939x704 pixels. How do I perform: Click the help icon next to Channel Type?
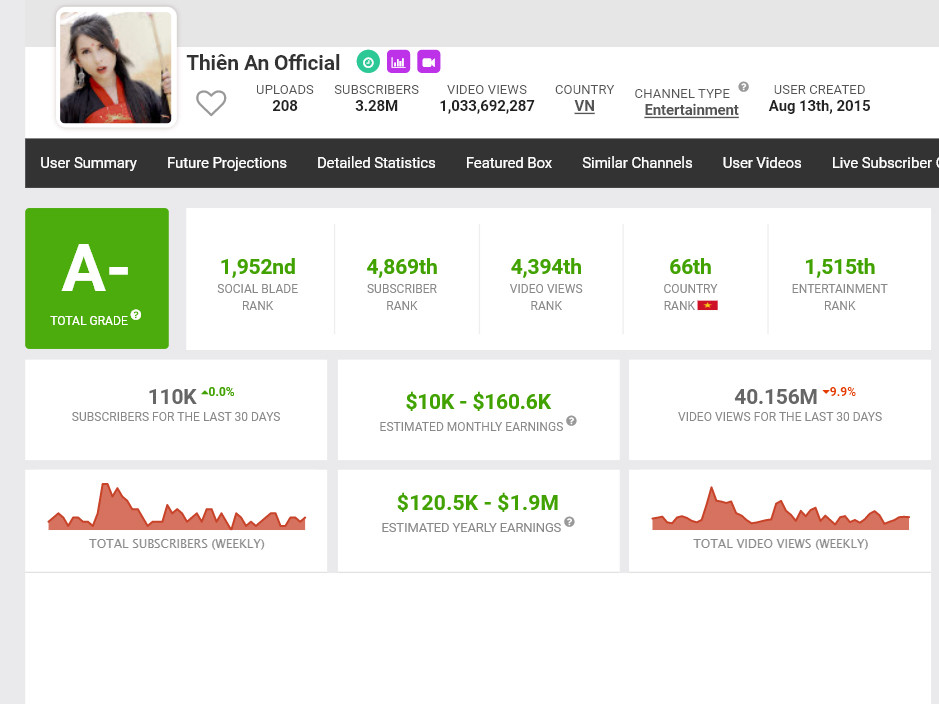[x=744, y=88]
